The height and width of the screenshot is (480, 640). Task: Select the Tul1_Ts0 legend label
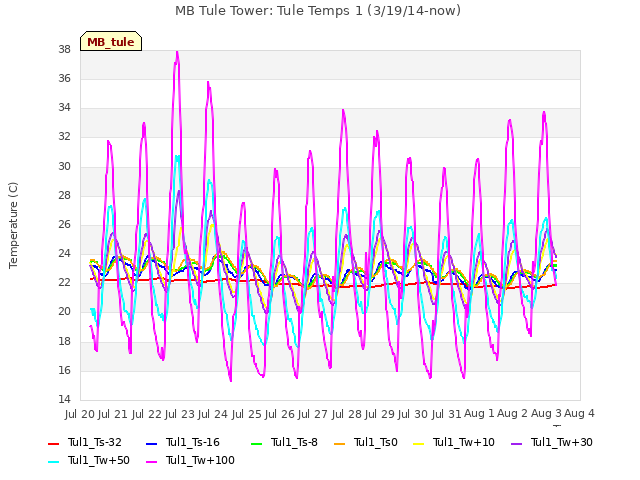(376, 442)
